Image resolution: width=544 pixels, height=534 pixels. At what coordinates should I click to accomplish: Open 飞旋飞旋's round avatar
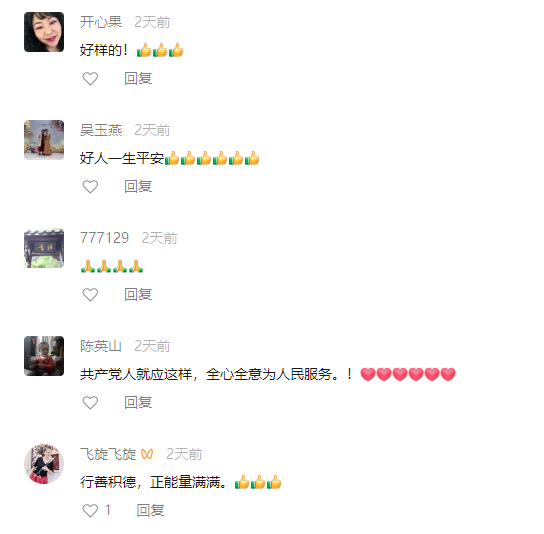[44, 464]
